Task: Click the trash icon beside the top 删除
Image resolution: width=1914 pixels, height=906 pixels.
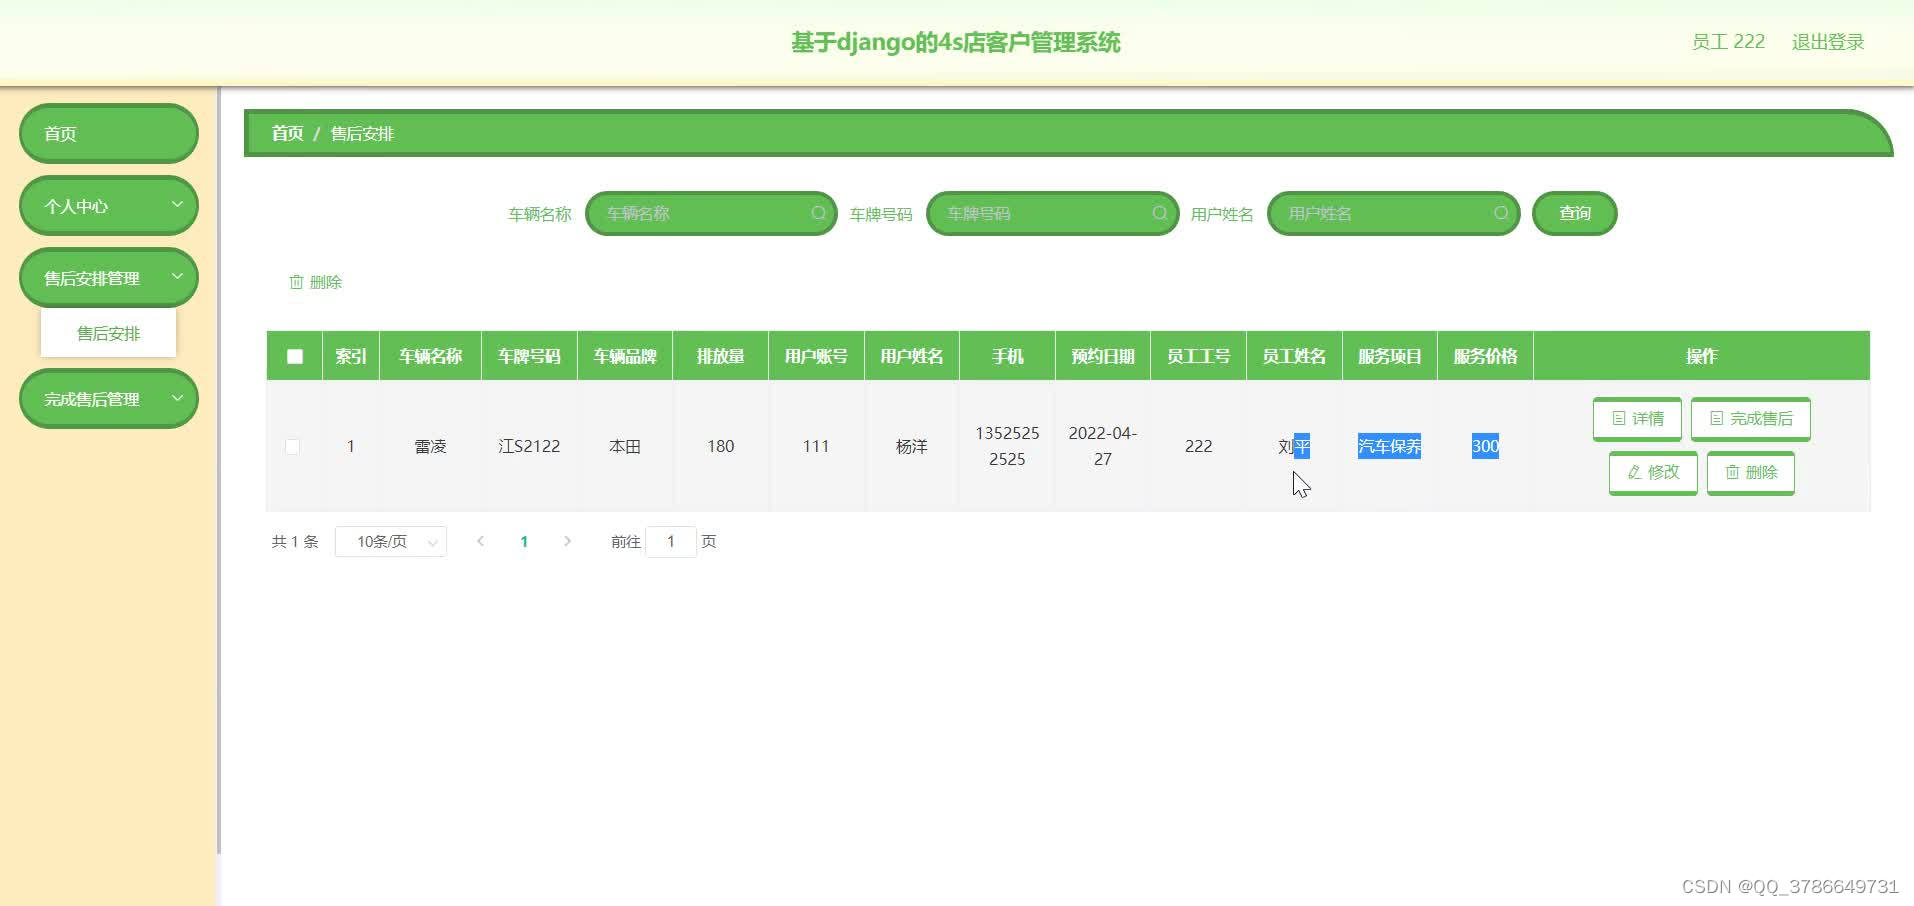Action: (x=296, y=282)
